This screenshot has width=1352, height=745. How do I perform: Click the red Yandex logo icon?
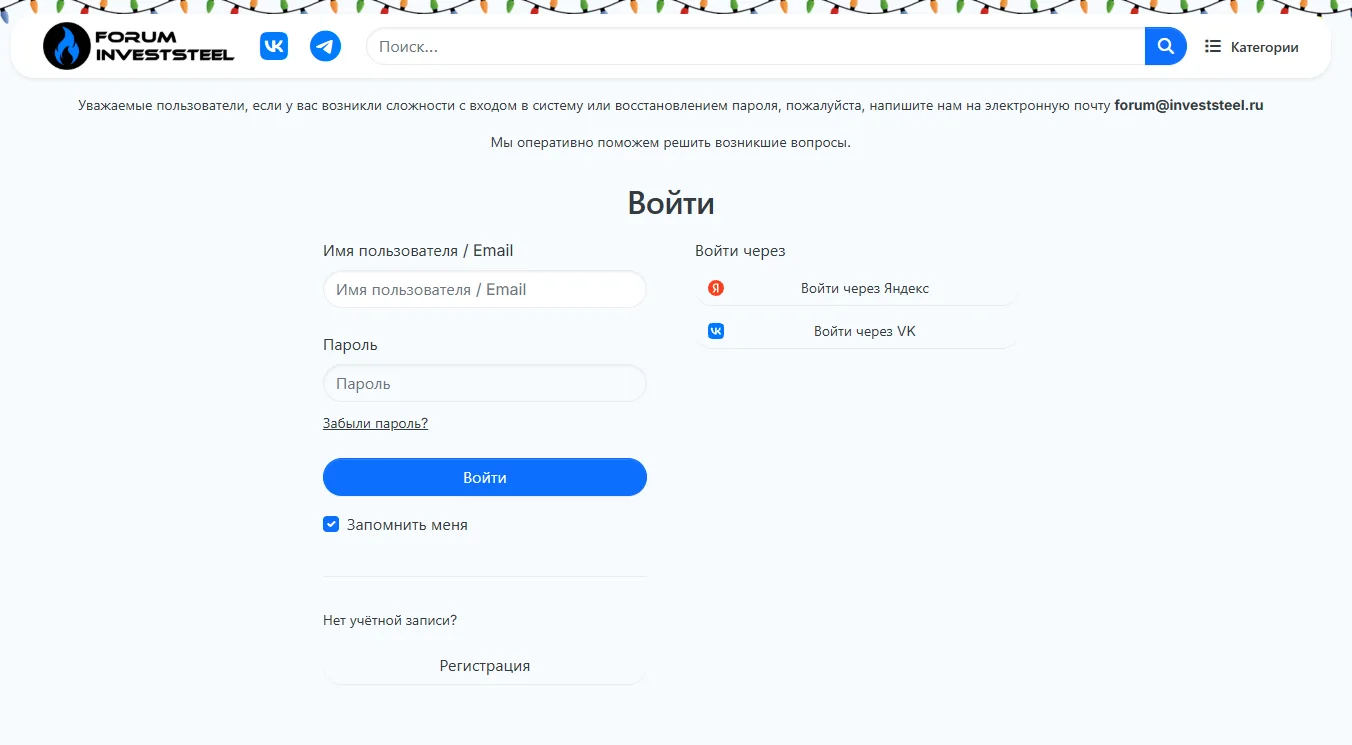pyautogui.click(x=716, y=288)
